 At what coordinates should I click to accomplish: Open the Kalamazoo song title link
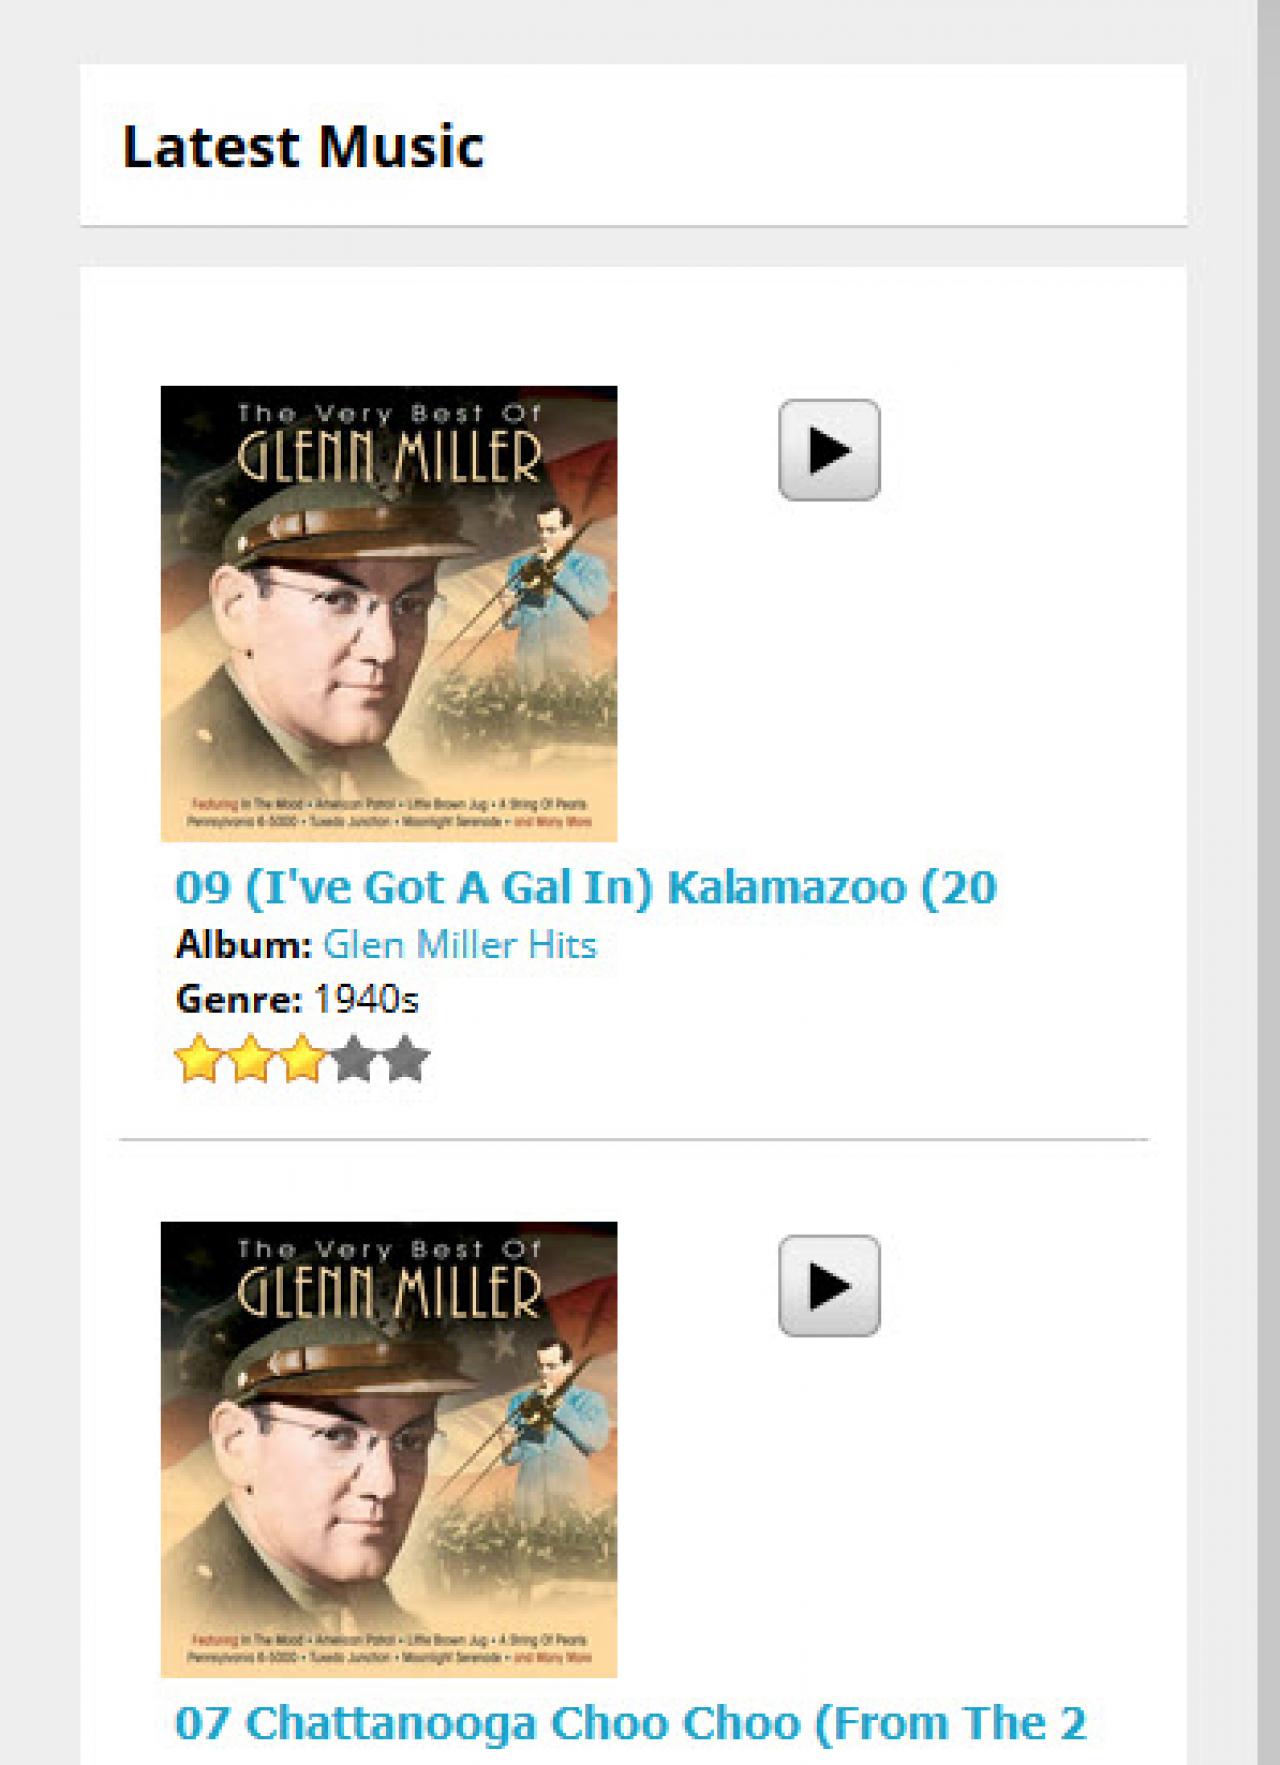586,887
